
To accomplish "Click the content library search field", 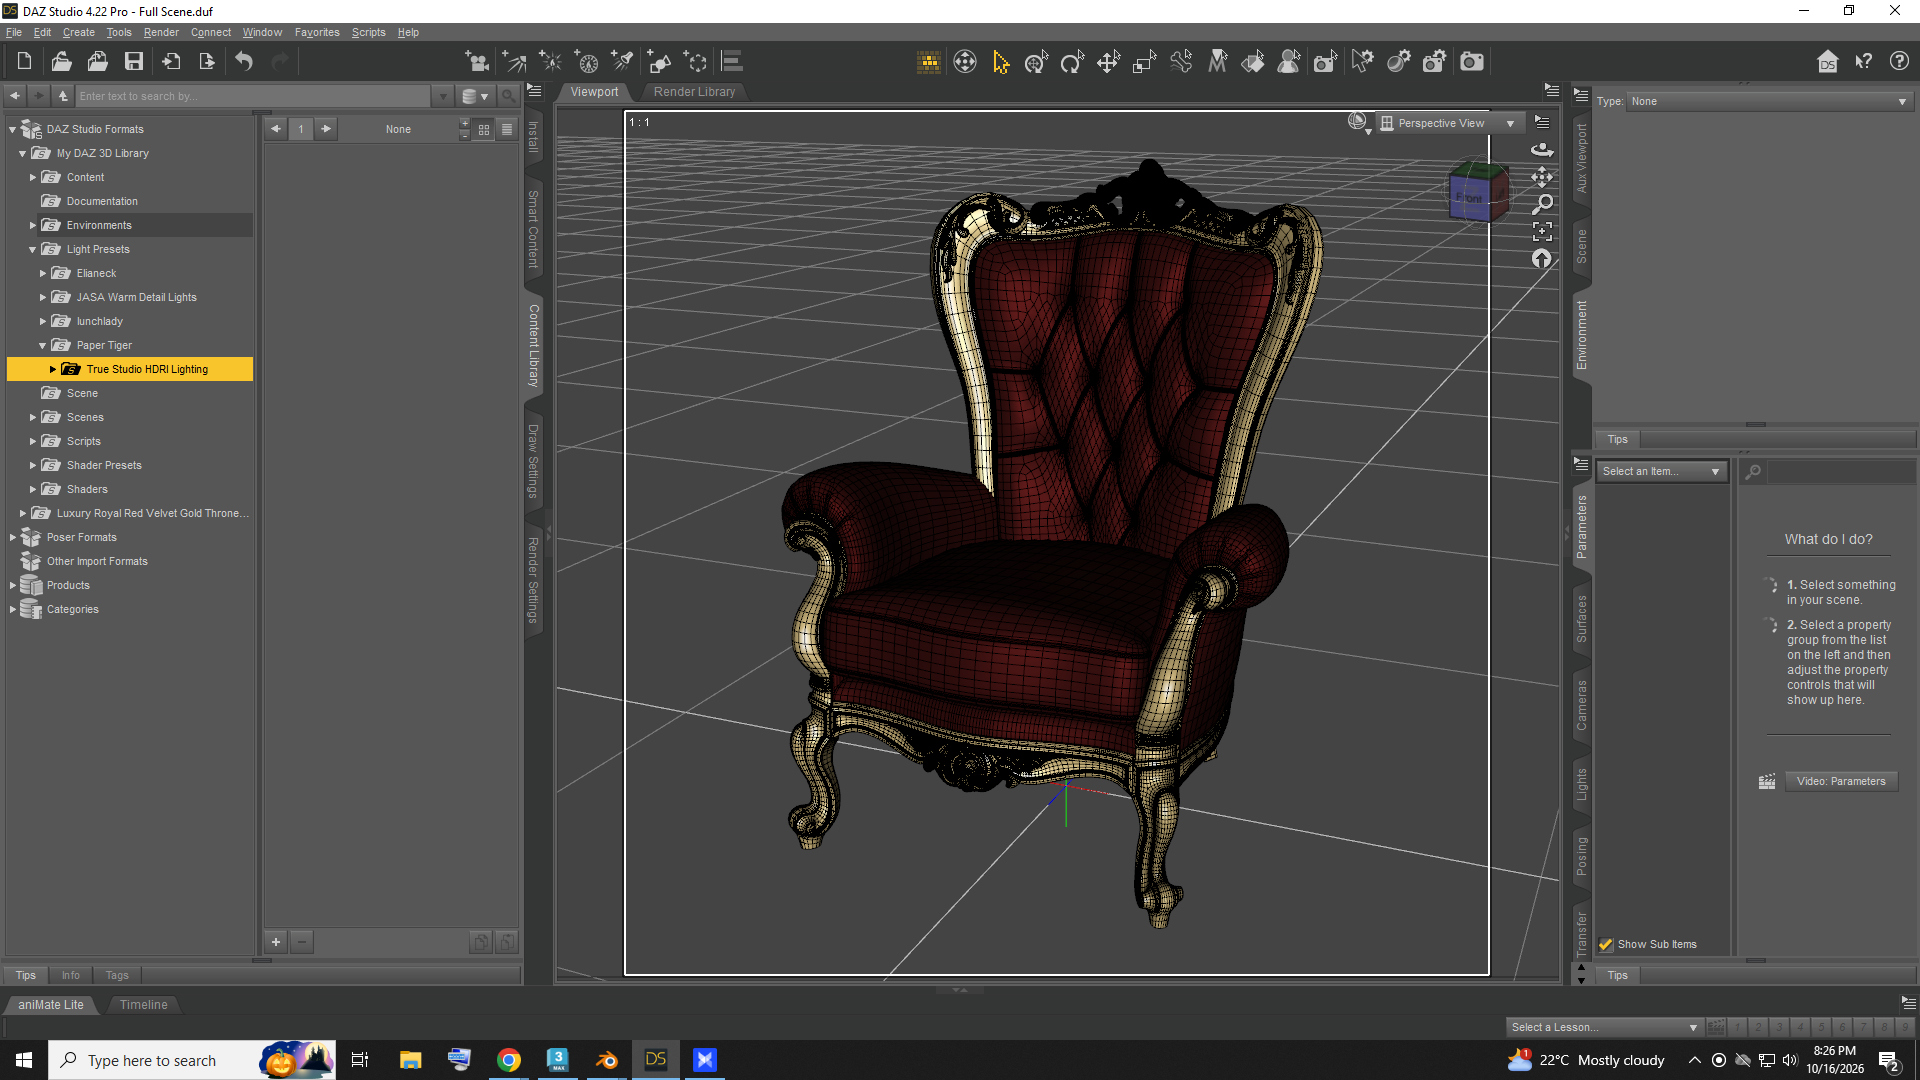I will point(254,96).
